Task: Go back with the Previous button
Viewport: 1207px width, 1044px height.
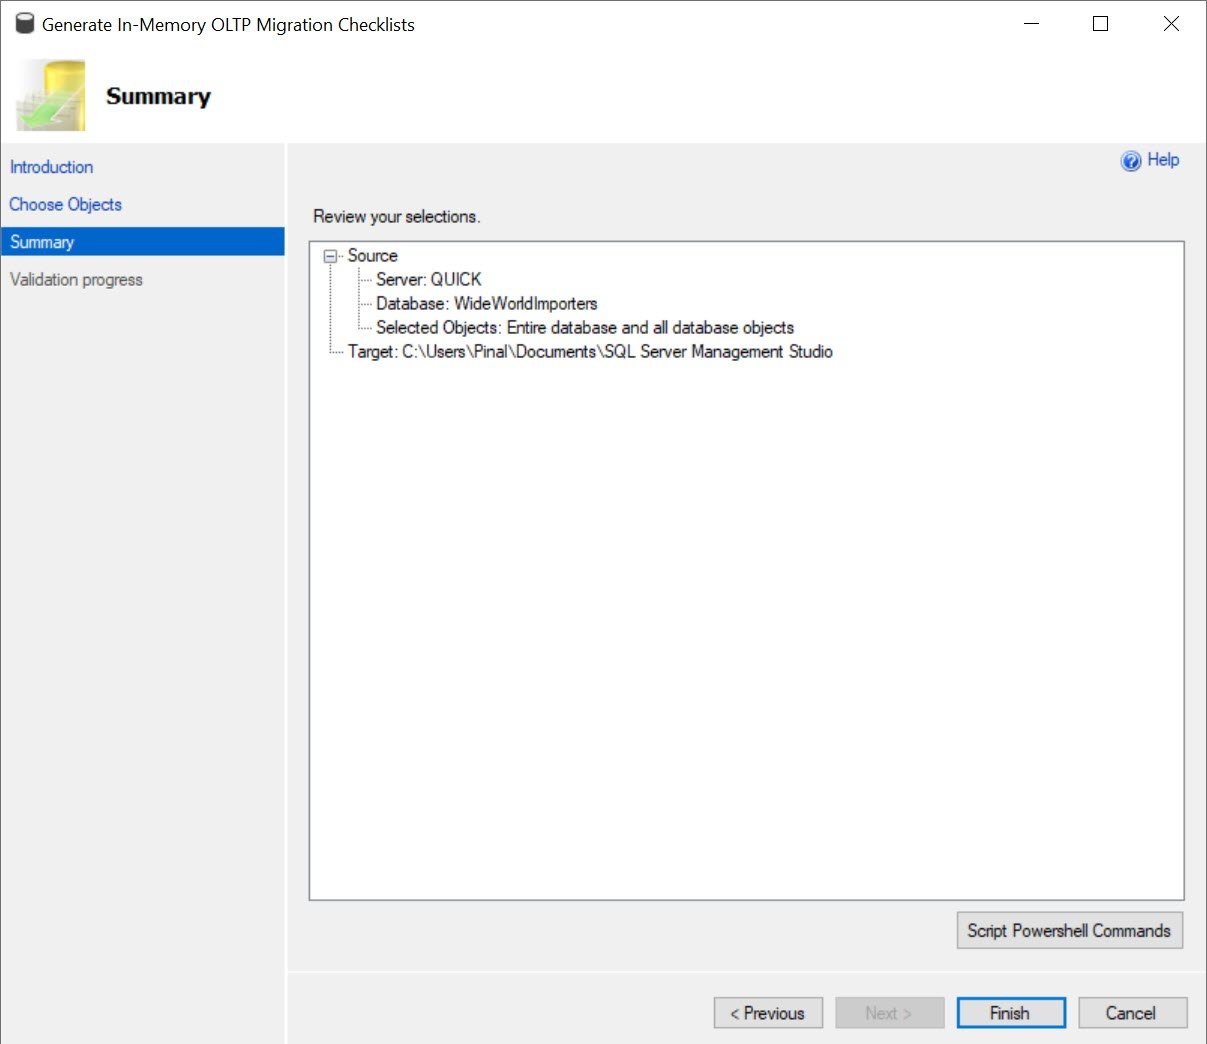Action: 768,1013
